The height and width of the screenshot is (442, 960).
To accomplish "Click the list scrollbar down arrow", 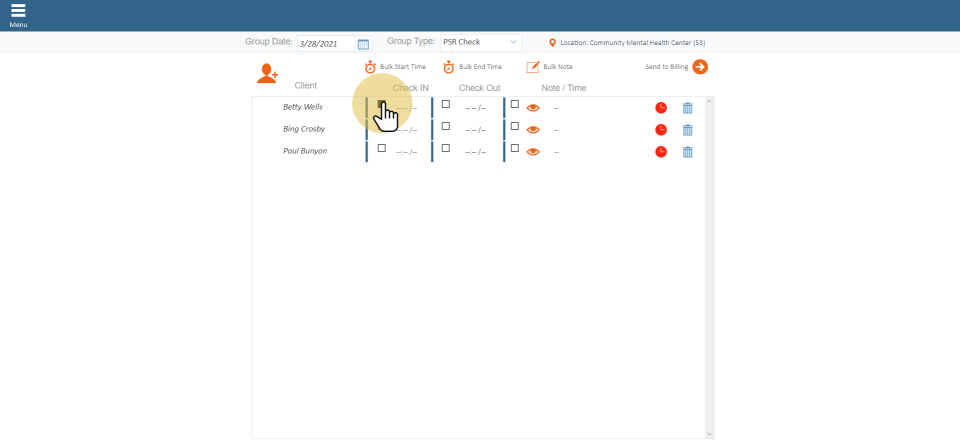I will pos(710,434).
